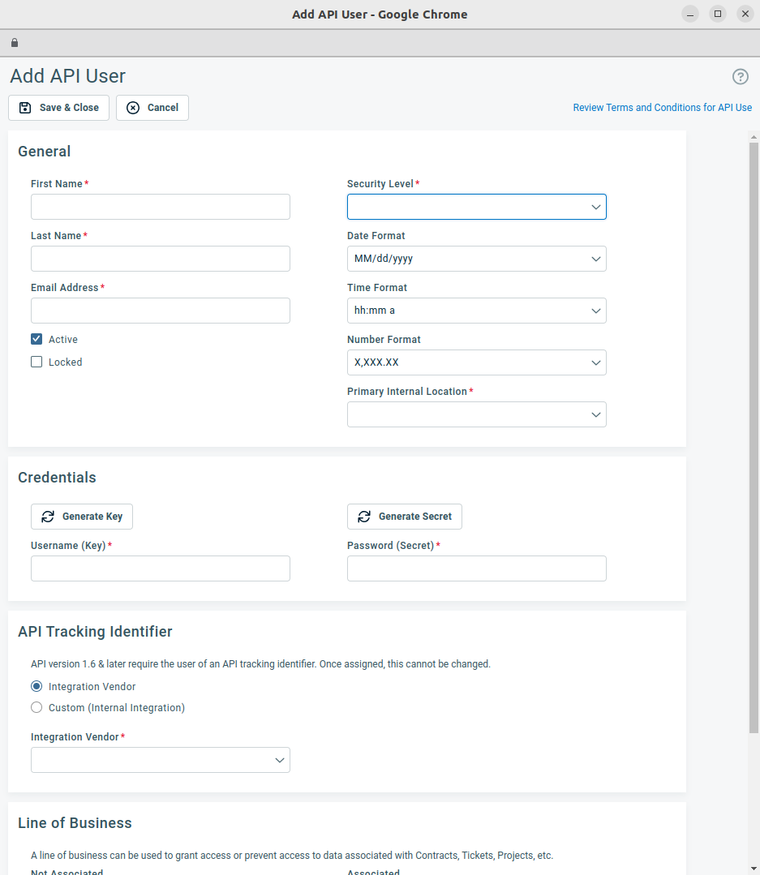This screenshot has width=760, height=875.
Task: Open Primary Internal Location dropdown
Action: pyautogui.click(x=476, y=415)
